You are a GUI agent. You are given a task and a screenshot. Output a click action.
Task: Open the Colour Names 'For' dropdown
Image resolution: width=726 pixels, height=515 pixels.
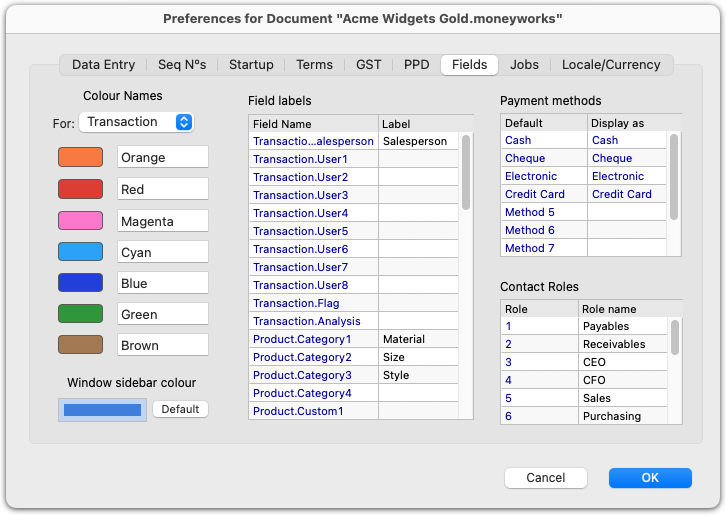coord(136,122)
